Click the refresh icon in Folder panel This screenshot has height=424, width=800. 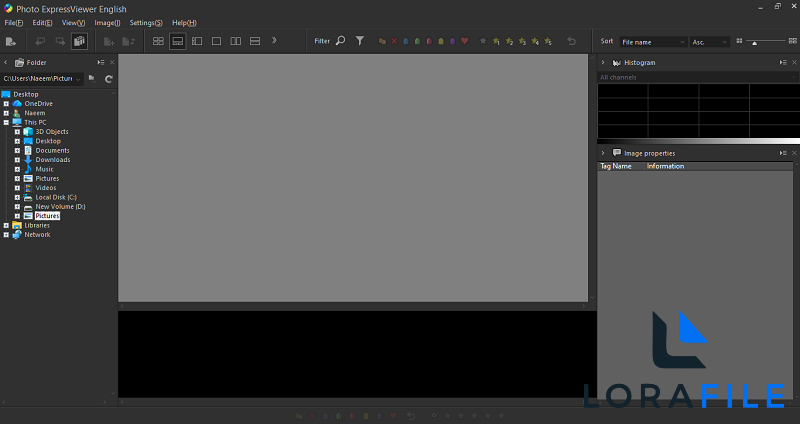coord(108,79)
